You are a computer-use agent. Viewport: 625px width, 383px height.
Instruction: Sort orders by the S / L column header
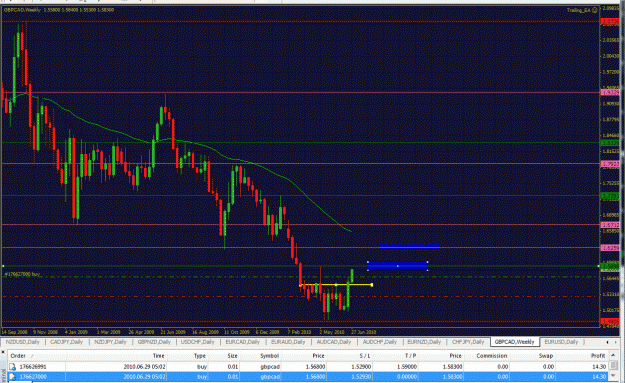tap(364, 356)
